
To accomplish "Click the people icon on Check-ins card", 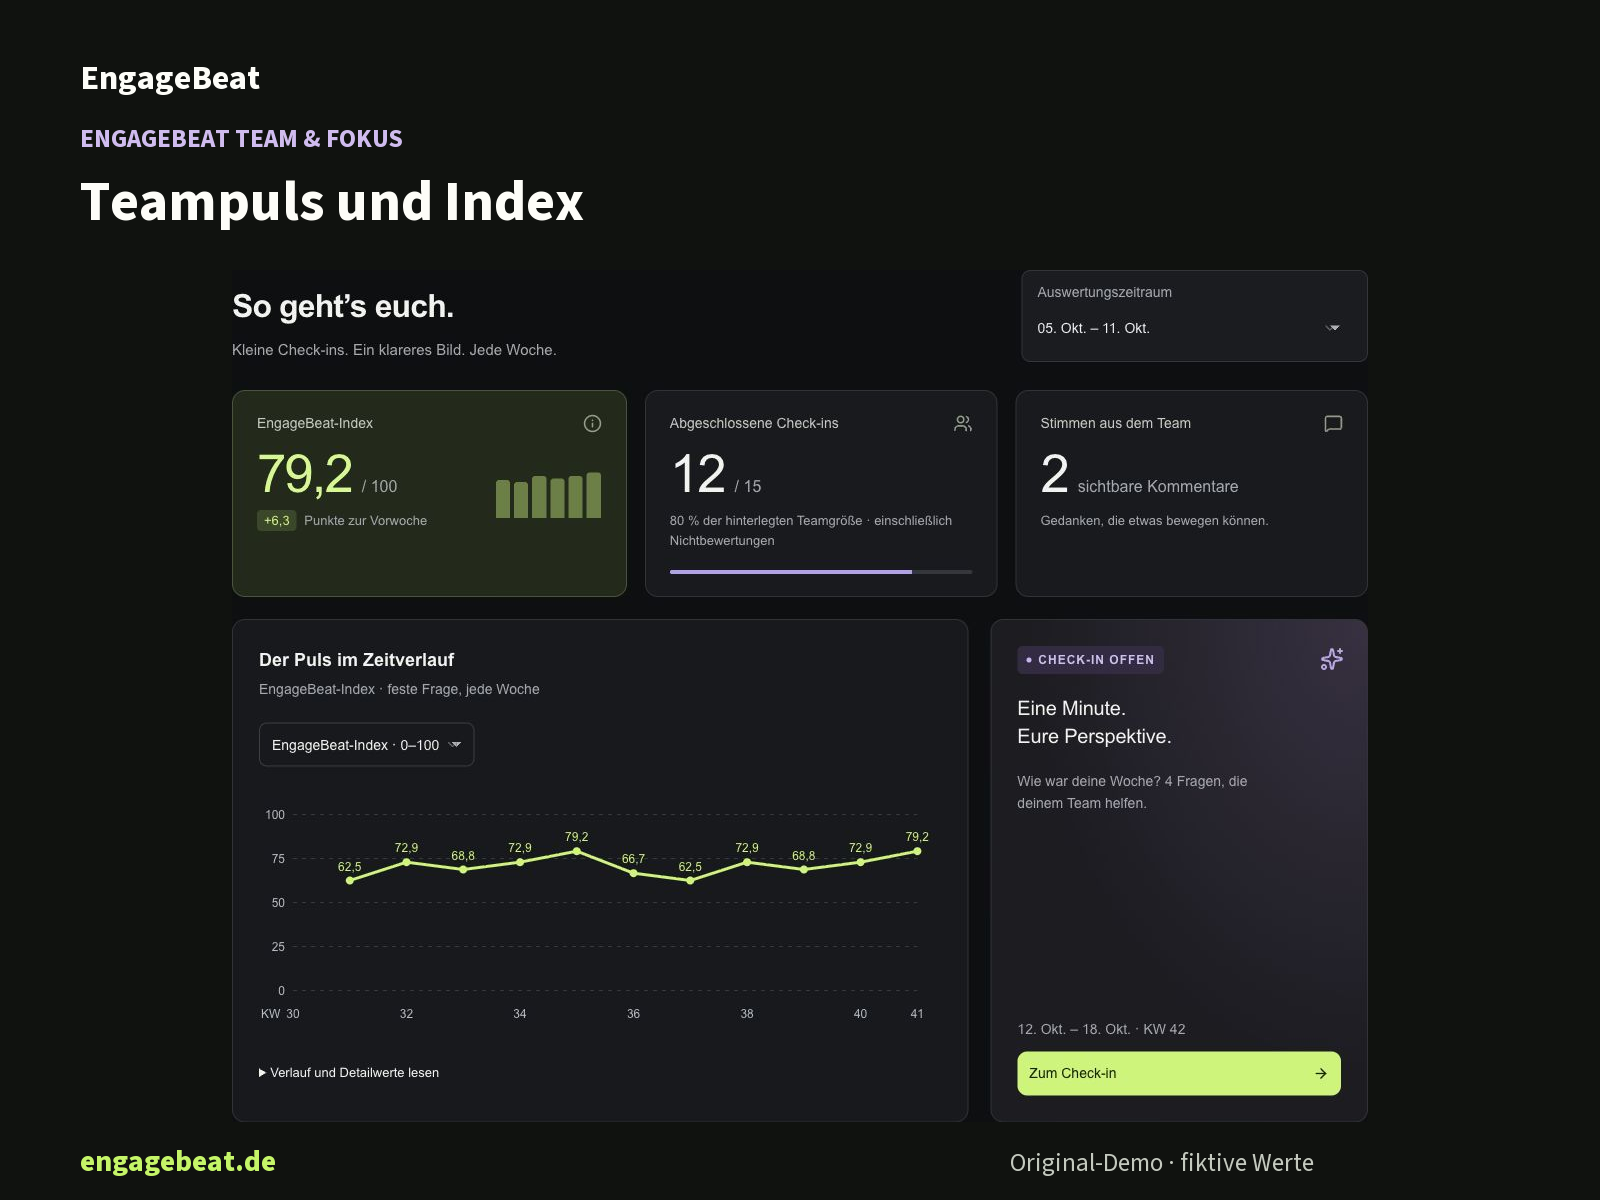I will point(962,423).
